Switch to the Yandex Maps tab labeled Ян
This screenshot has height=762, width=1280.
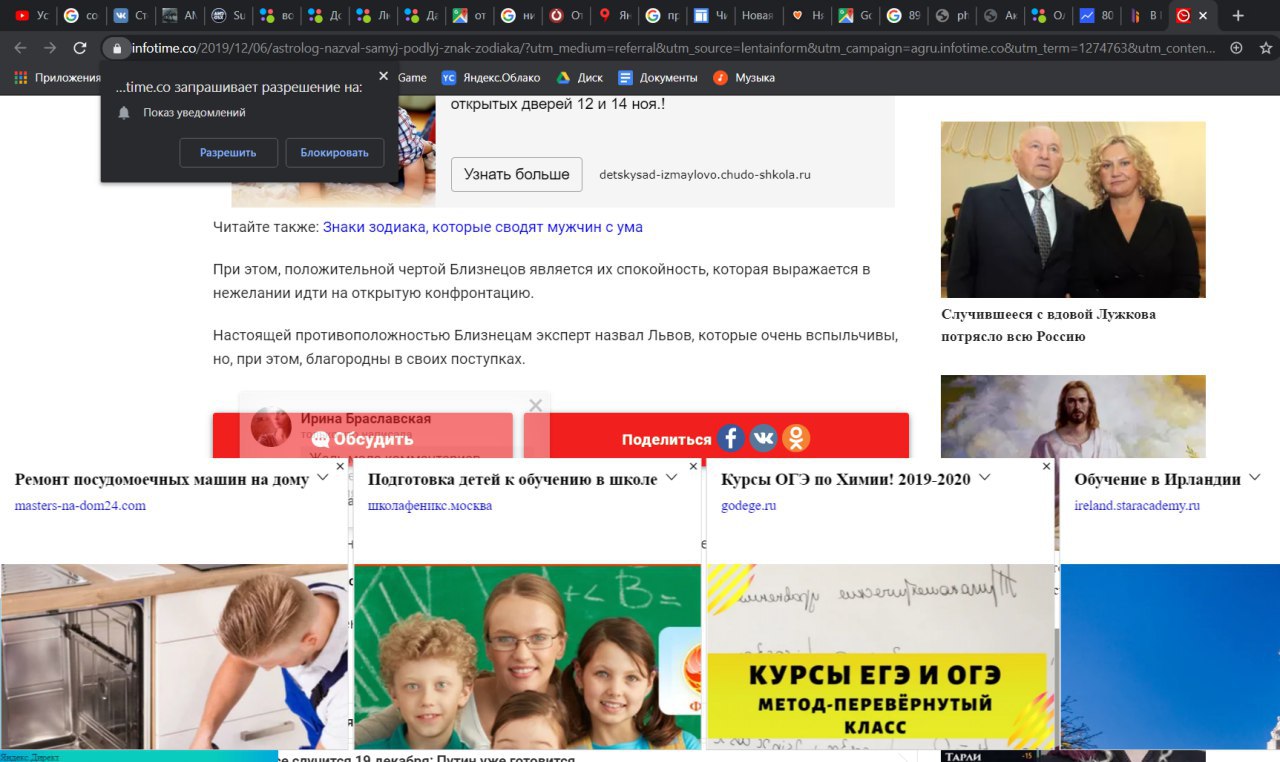coord(613,16)
